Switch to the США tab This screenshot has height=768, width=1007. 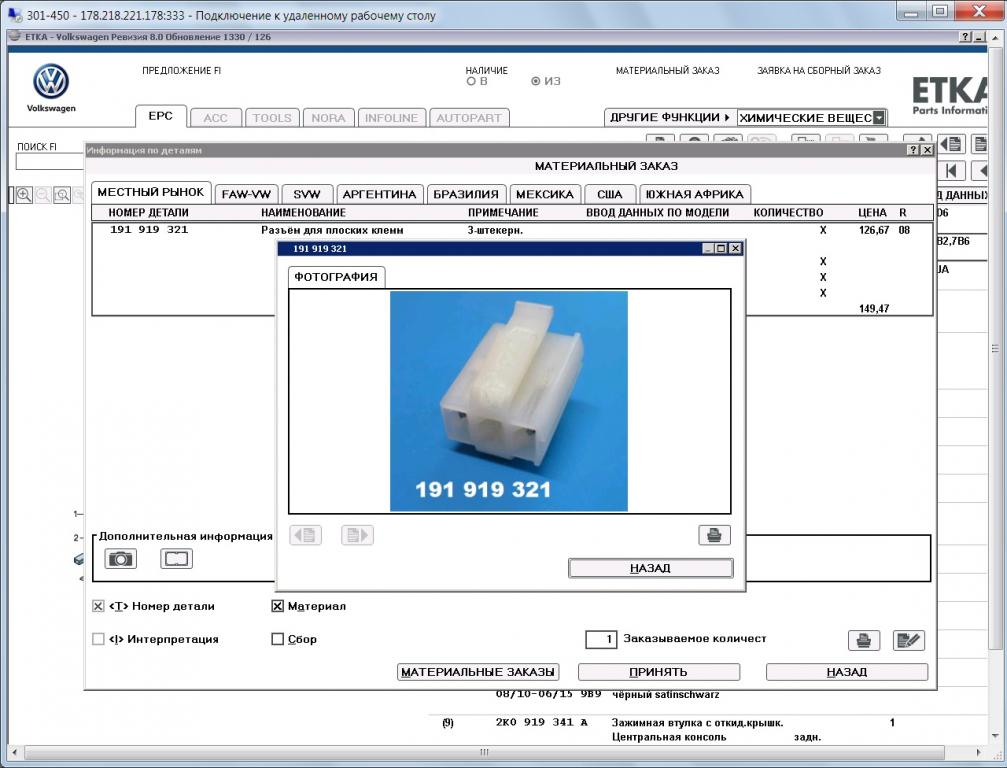610,194
